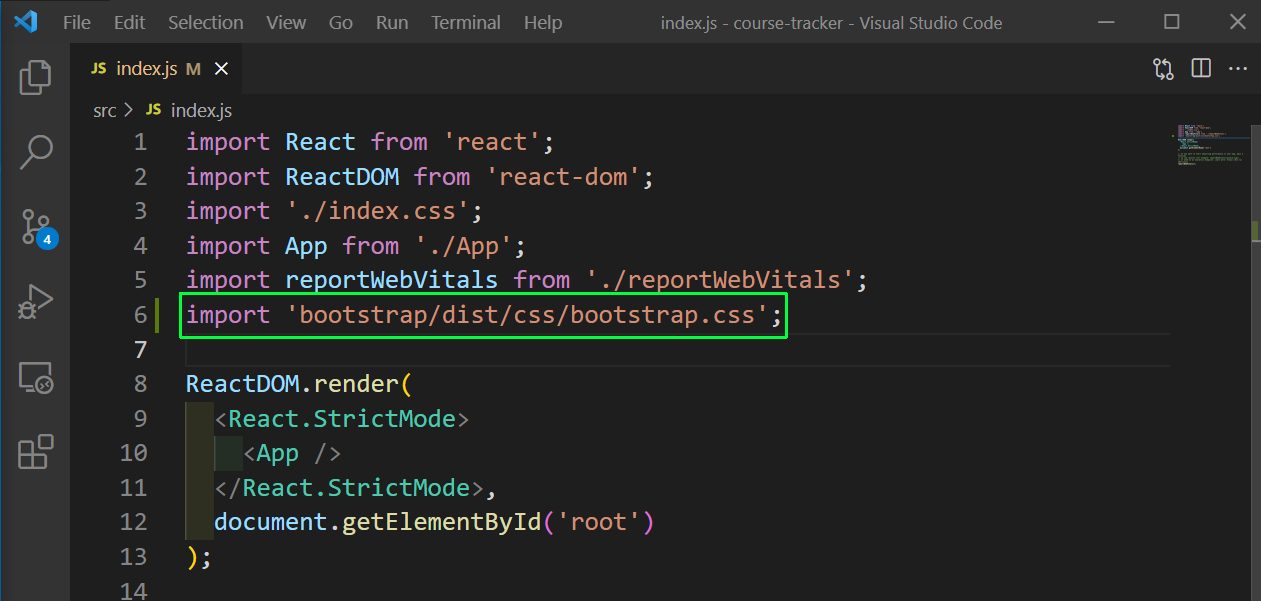Image resolution: width=1261 pixels, height=601 pixels.
Task: Open the Terminal menu
Action: [466, 22]
